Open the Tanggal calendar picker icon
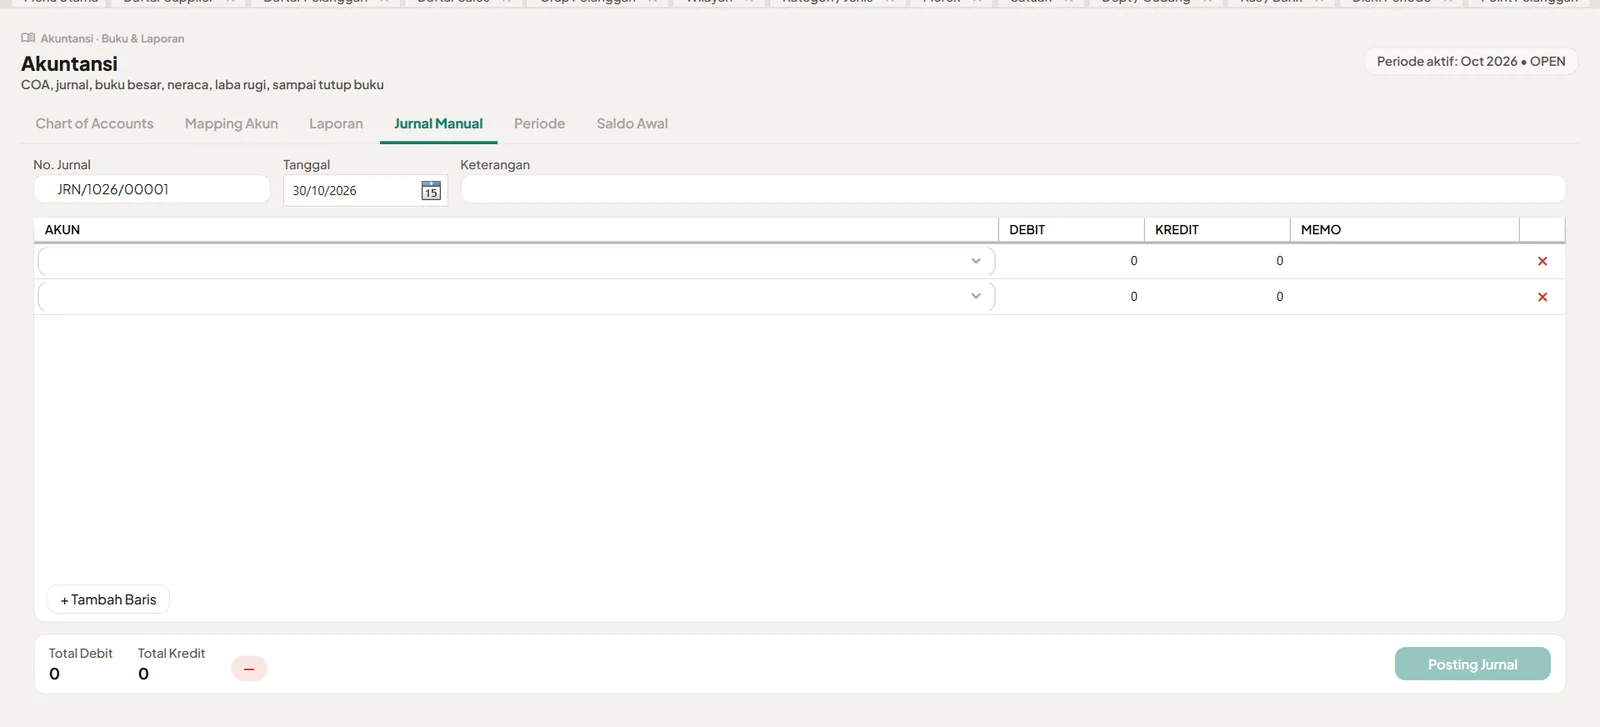1600x727 pixels. (x=431, y=190)
